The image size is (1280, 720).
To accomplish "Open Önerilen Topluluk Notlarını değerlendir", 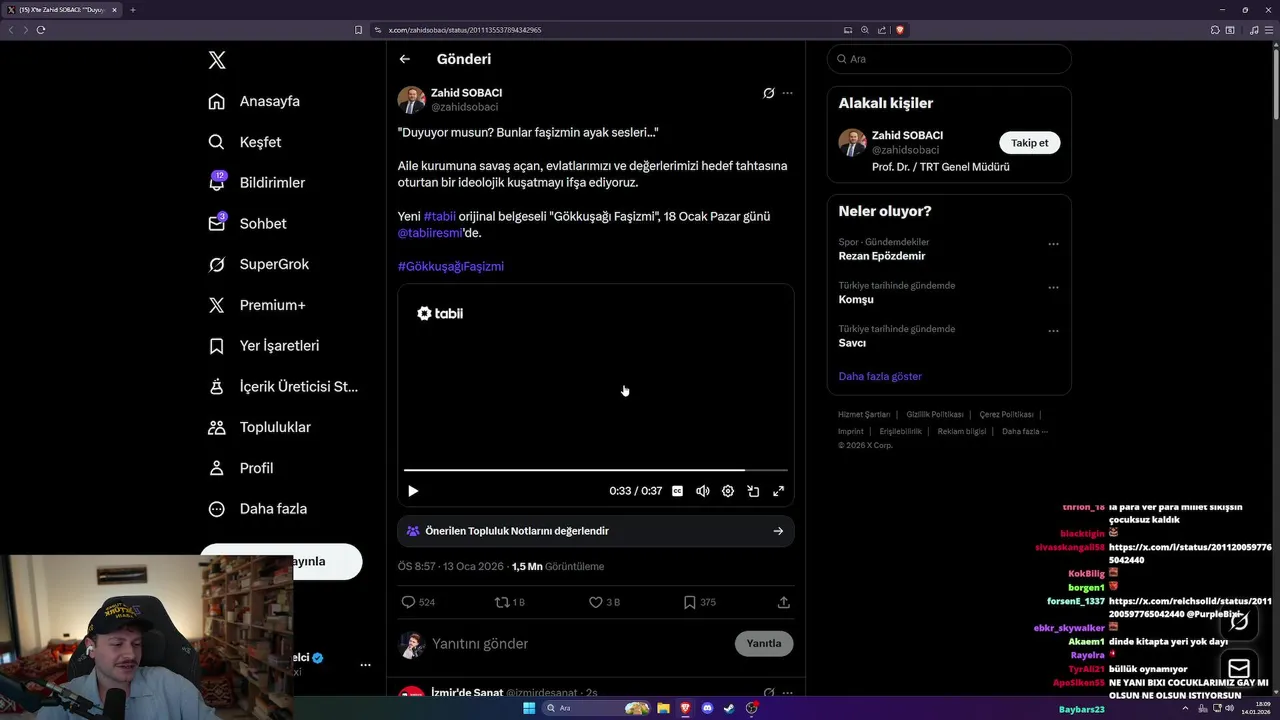I will tap(596, 531).
